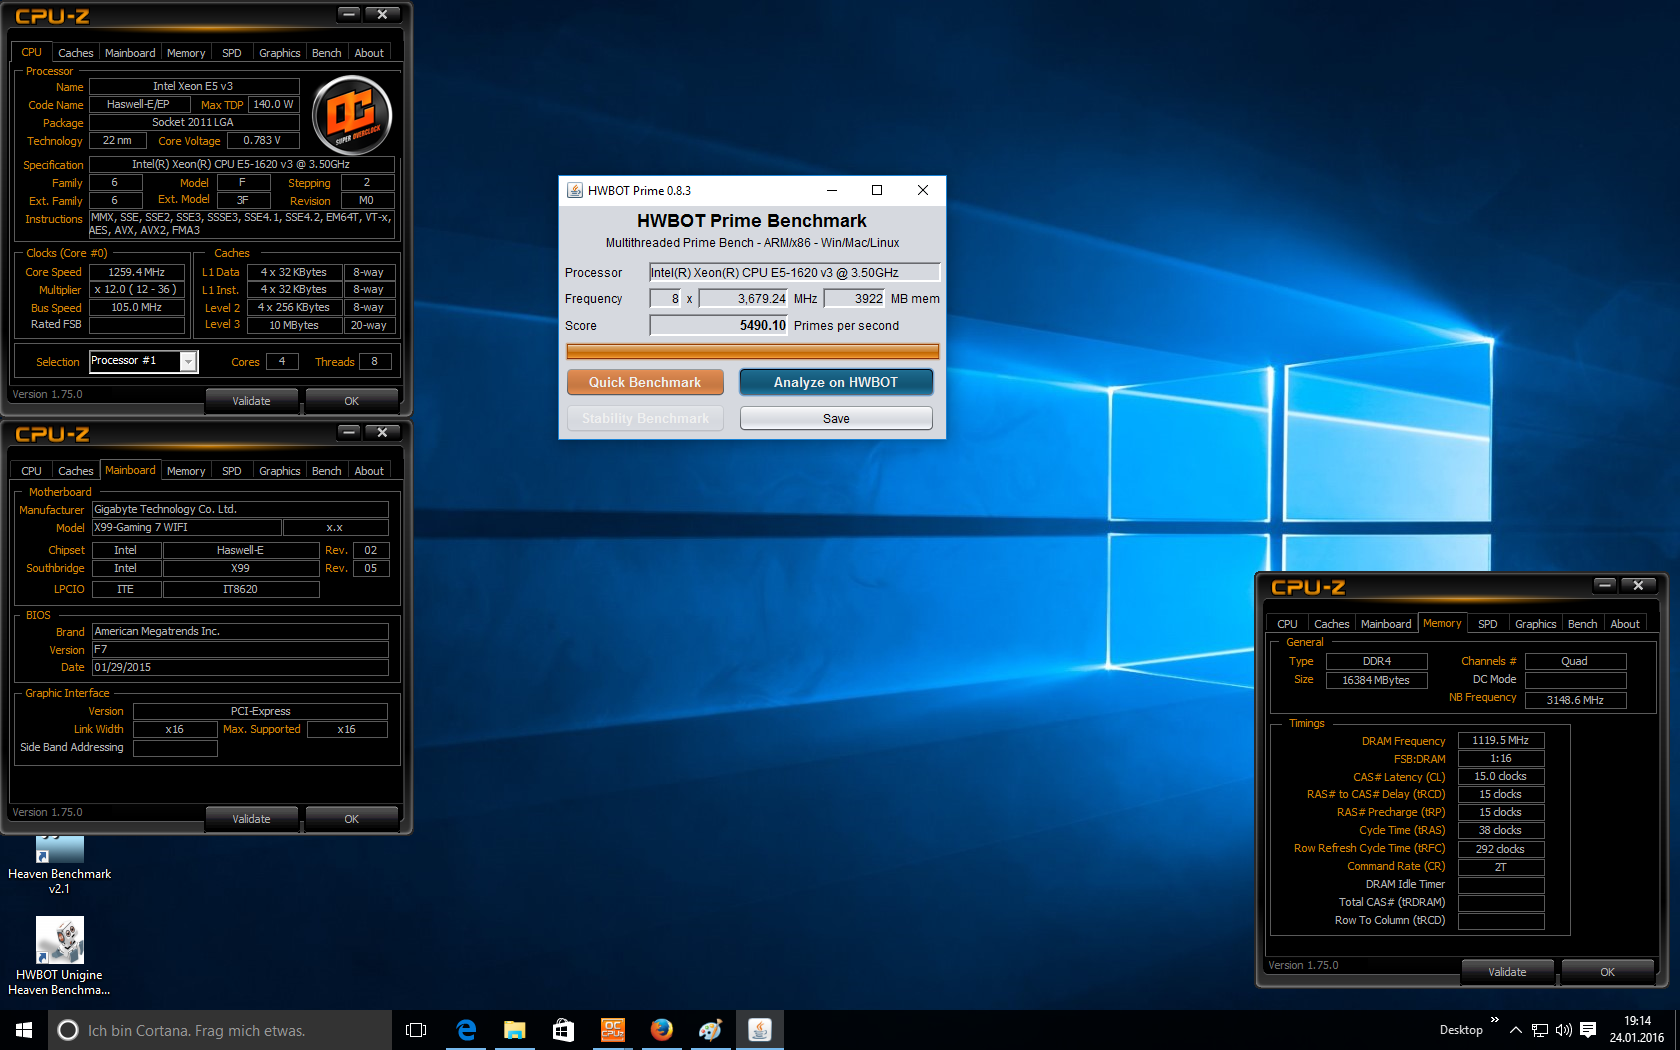Open Heaven Benchmark v2.1 desktop shortcut
The height and width of the screenshot is (1050, 1680).
pyautogui.click(x=60, y=865)
